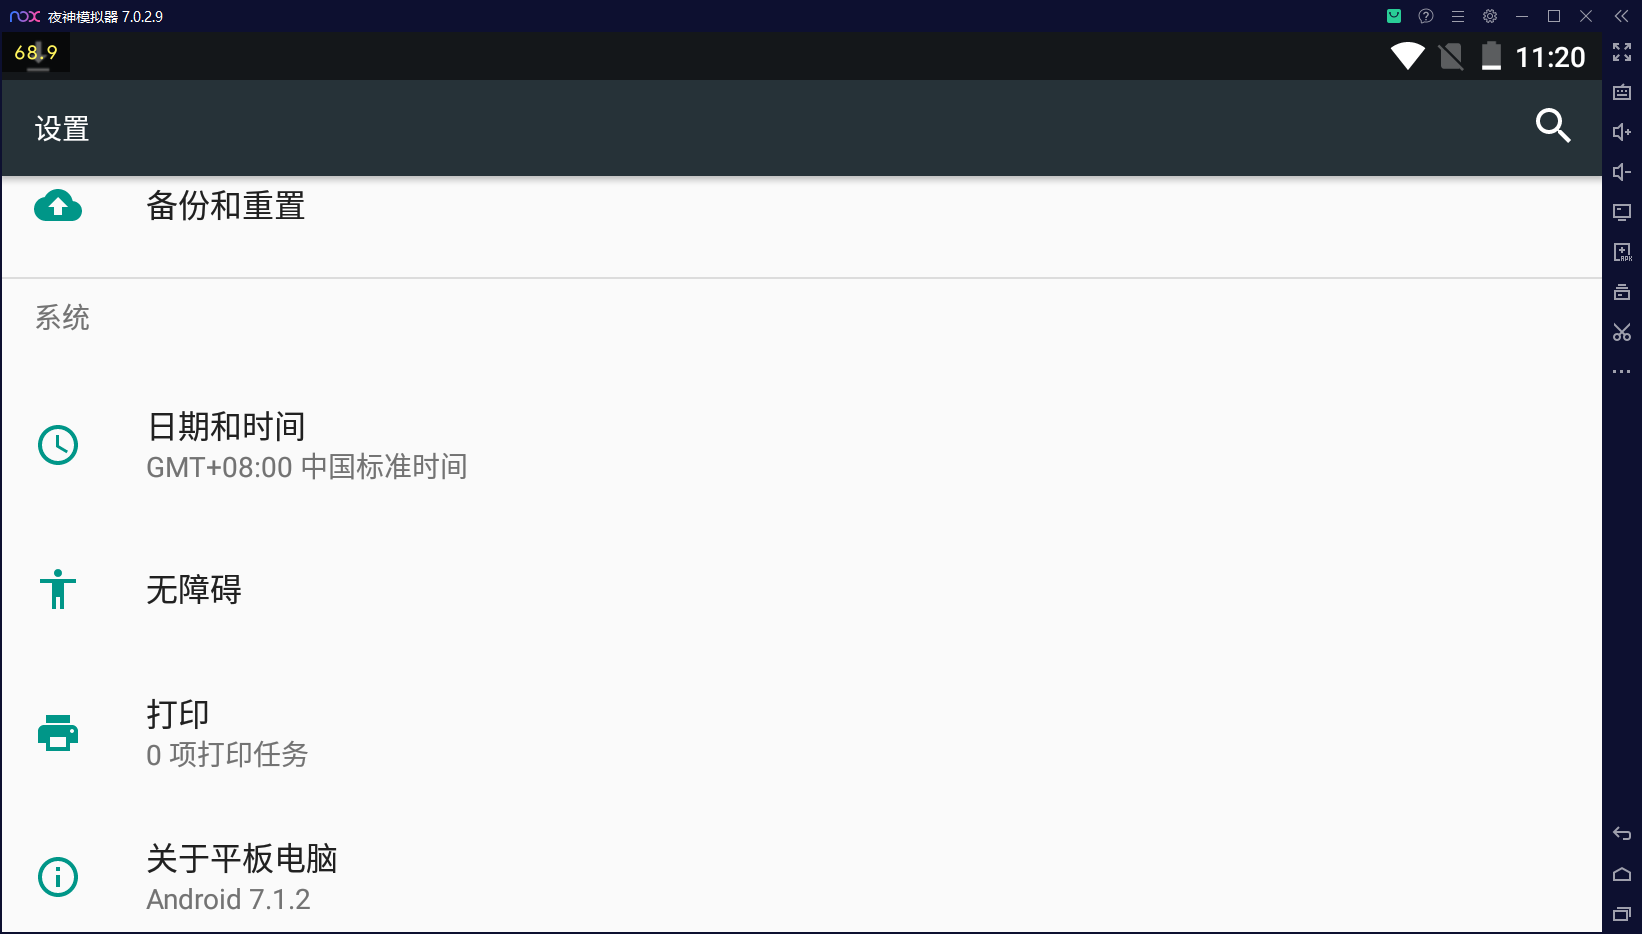Click Android back button in sidebar

[1622, 834]
